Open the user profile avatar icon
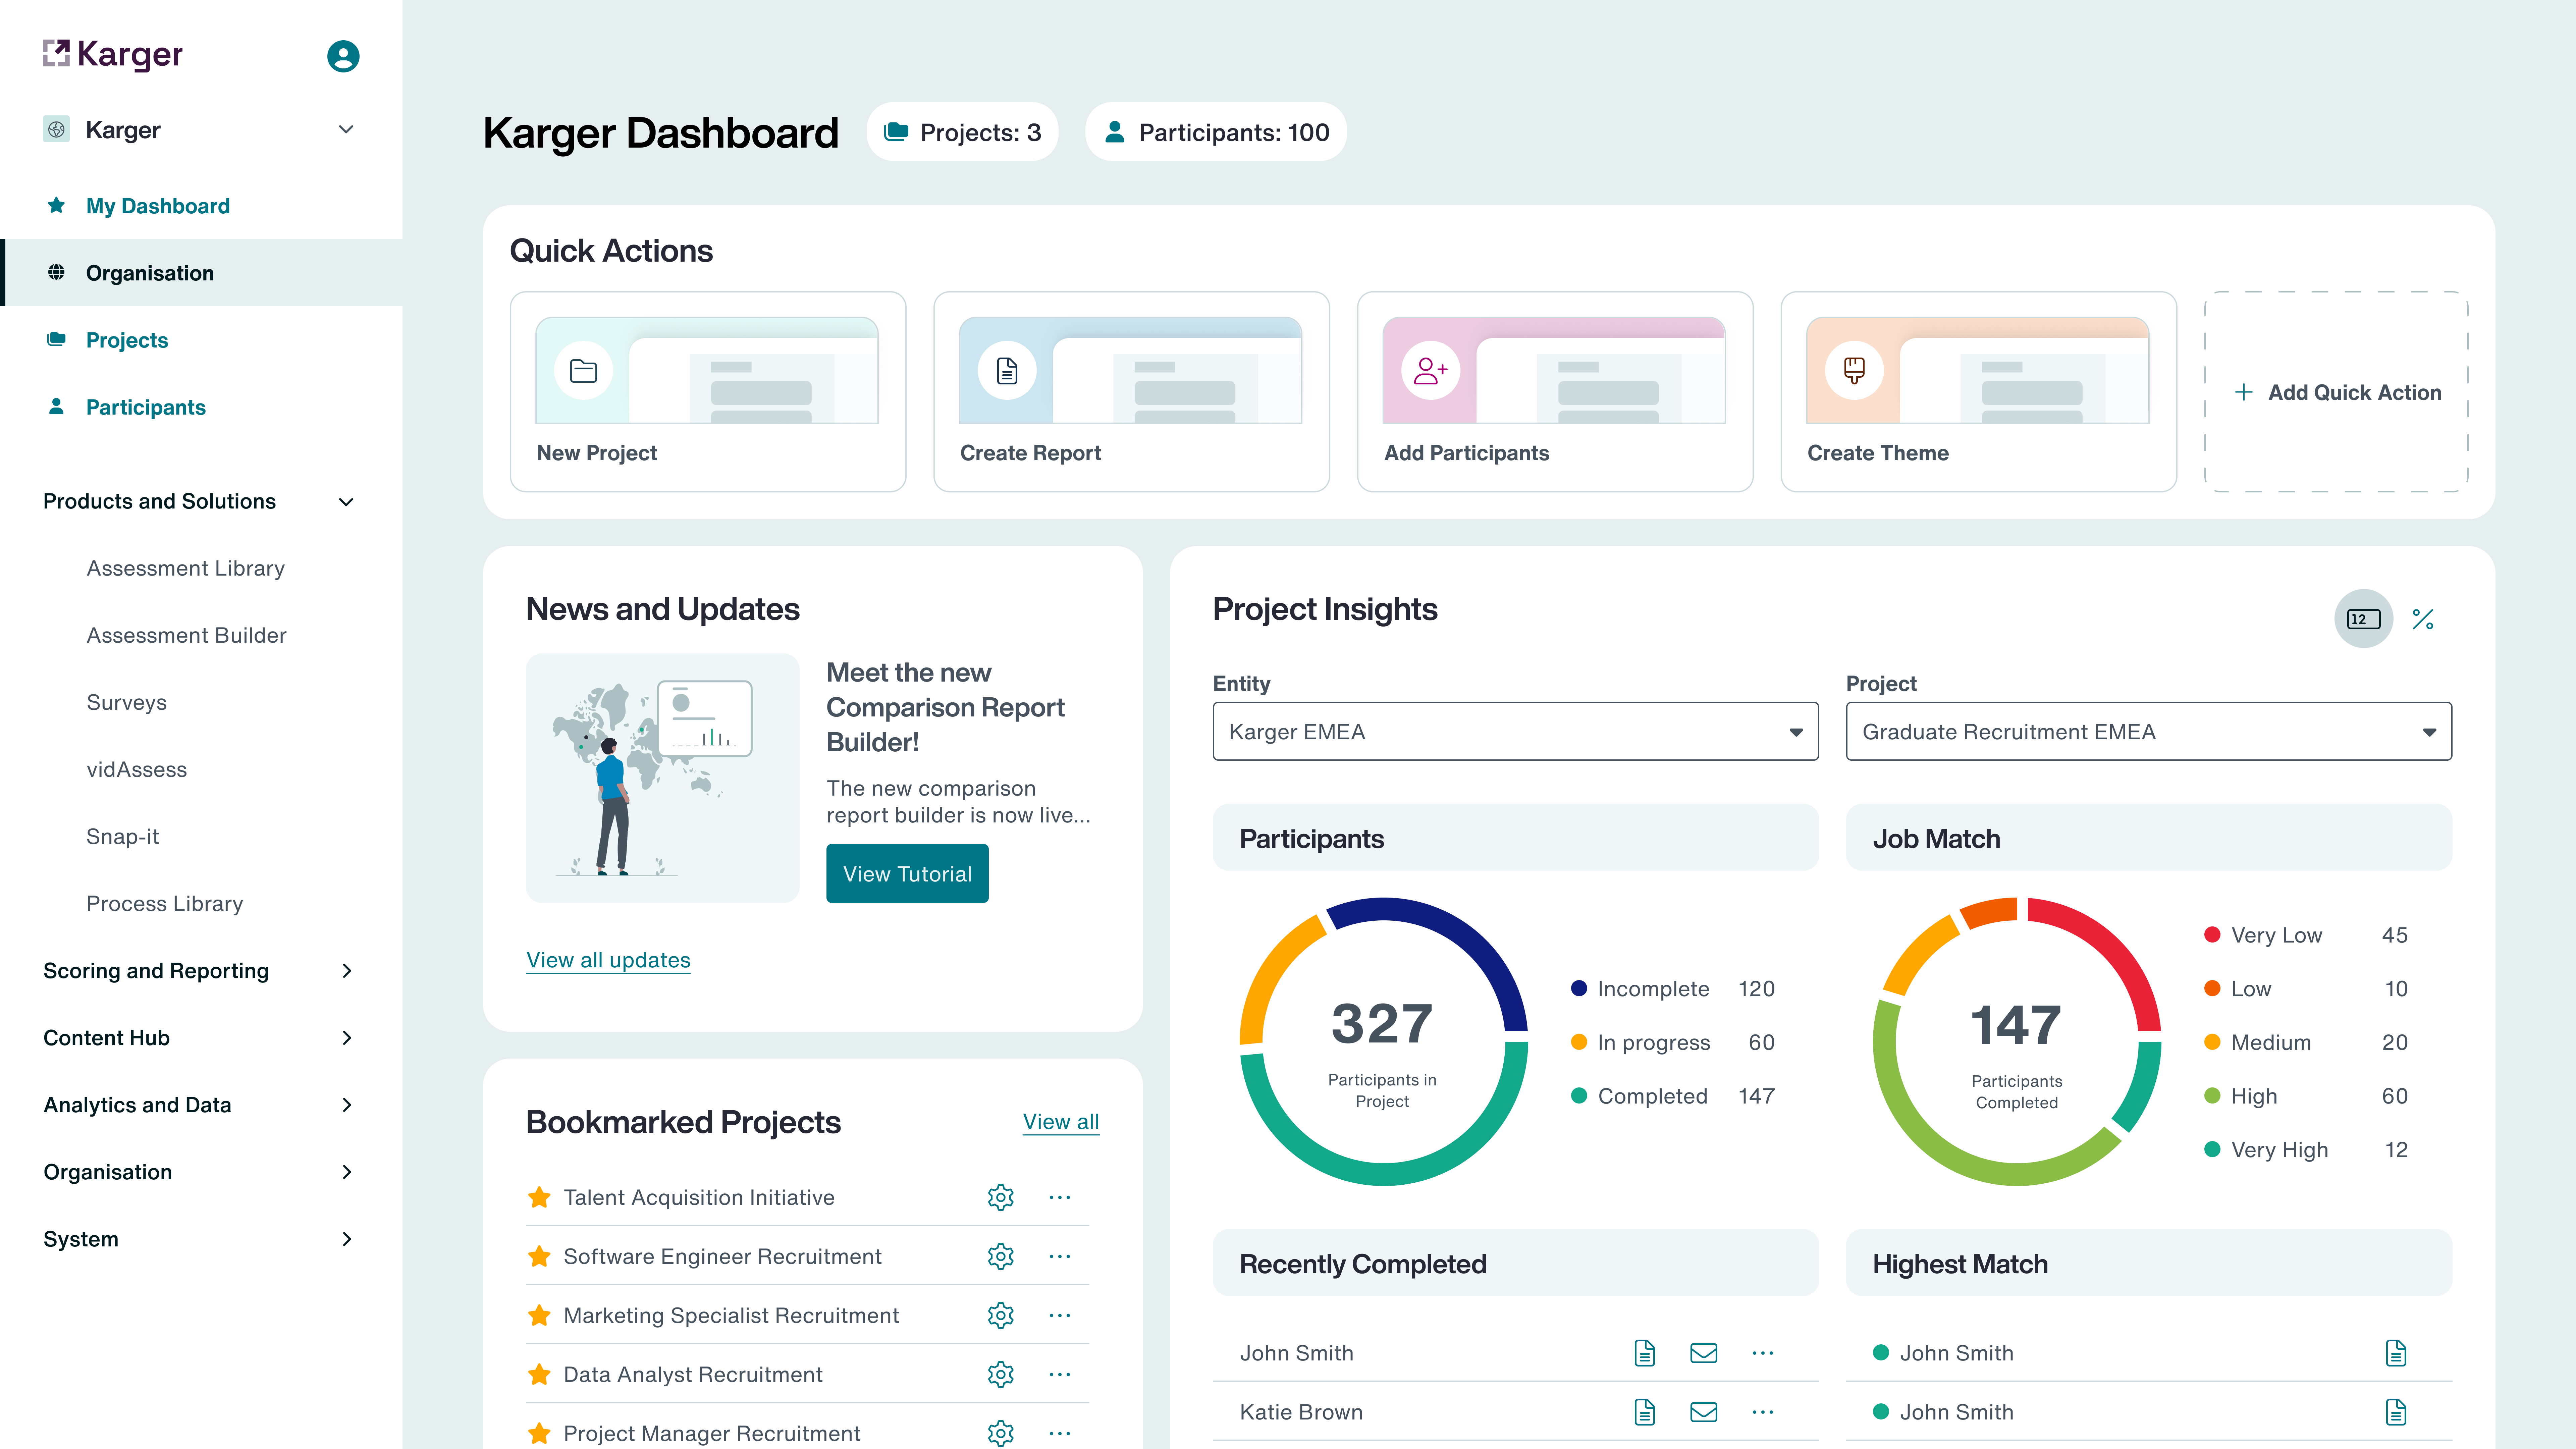Screen dimensions: 2576x1449 (343, 56)
